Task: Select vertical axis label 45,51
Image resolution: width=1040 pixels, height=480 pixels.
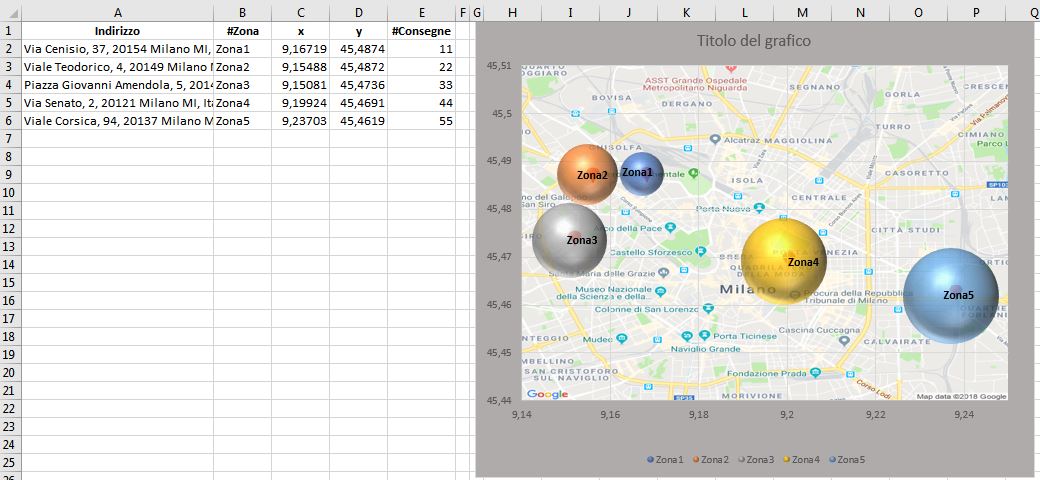Action: (x=499, y=66)
